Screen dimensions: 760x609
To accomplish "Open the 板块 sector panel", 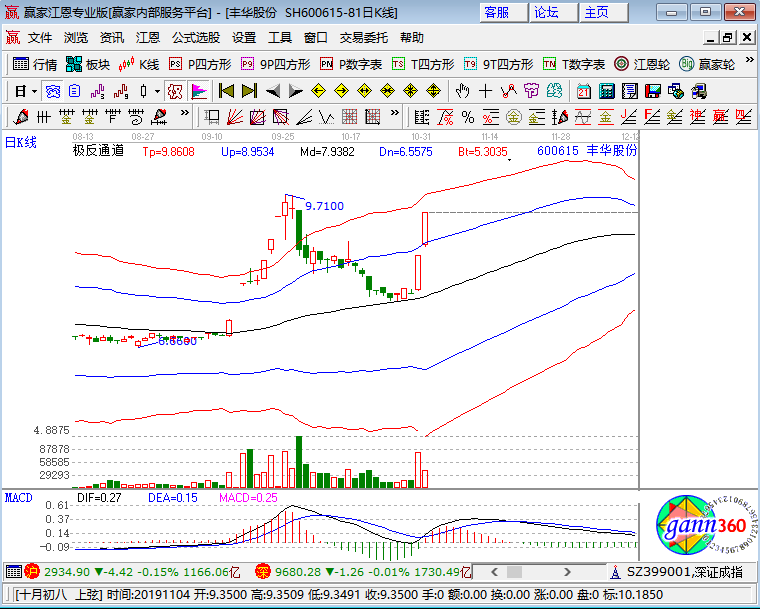I will coord(88,64).
